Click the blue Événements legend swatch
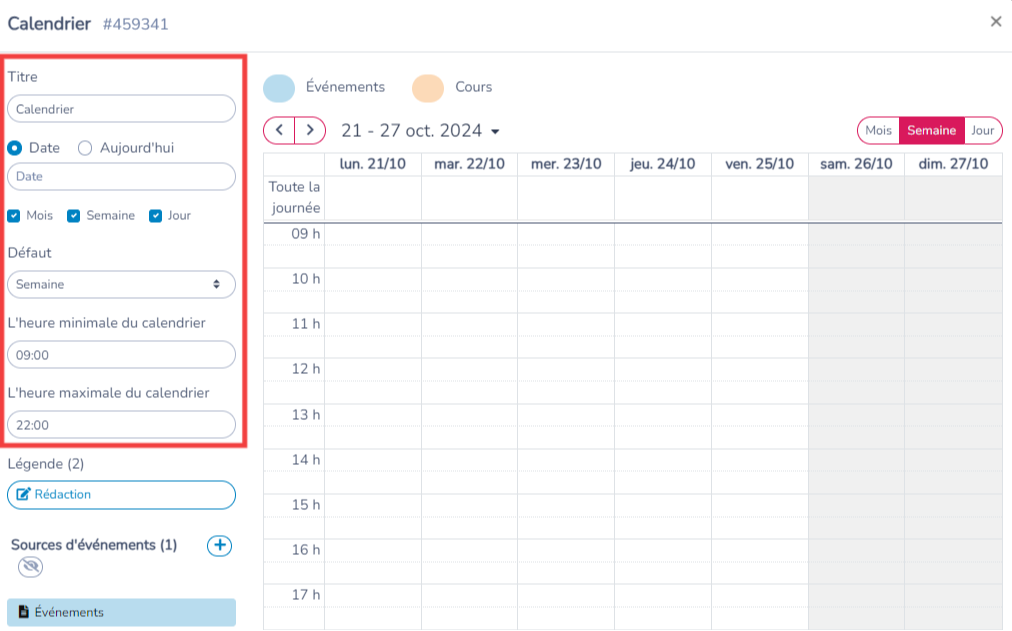 click(x=279, y=88)
